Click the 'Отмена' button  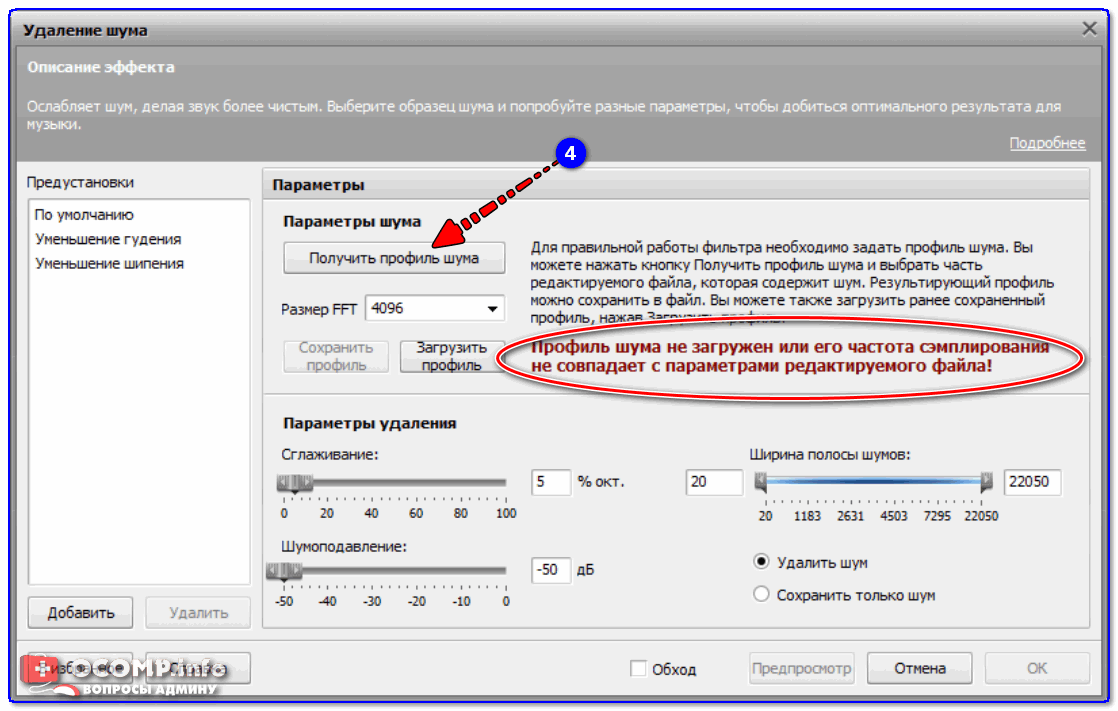tap(920, 668)
